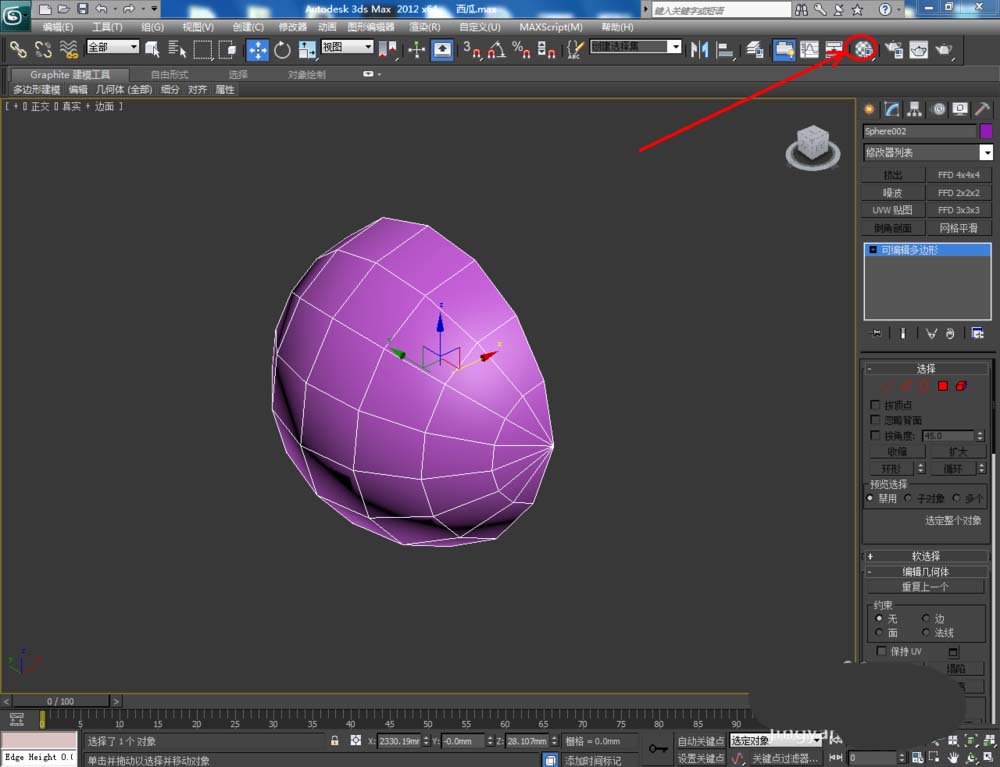Viewport: 1000px width, 767px height.
Task: Click the purple object color swatch
Action: click(986, 131)
